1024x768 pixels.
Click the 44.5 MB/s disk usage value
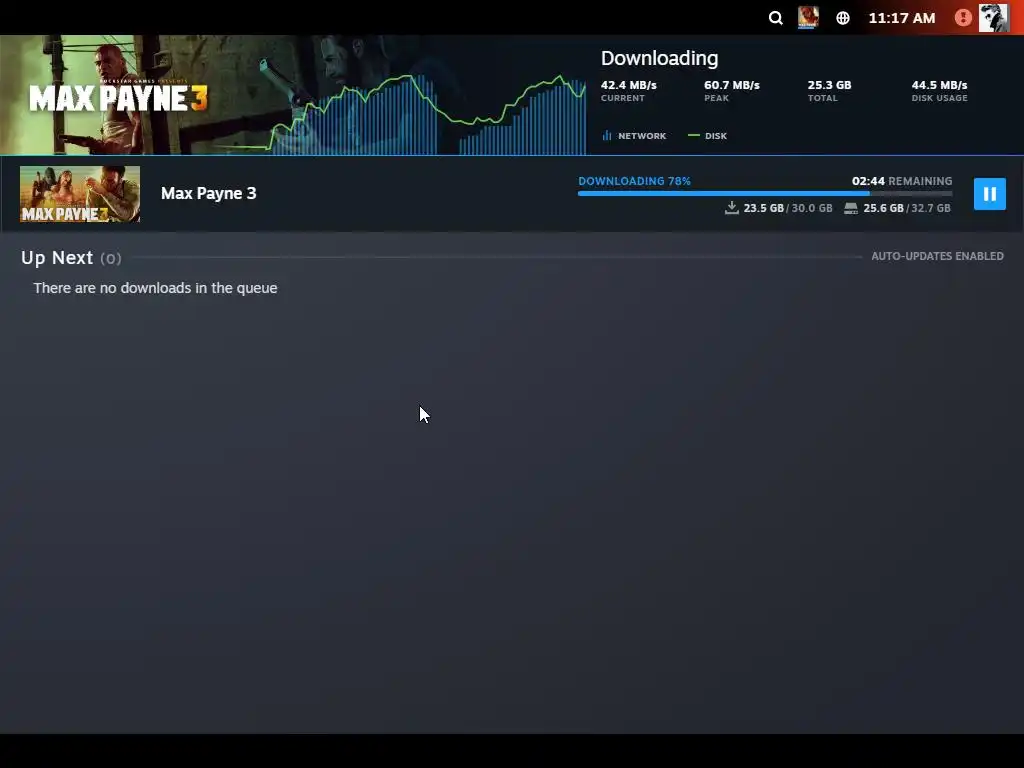[x=939, y=85]
